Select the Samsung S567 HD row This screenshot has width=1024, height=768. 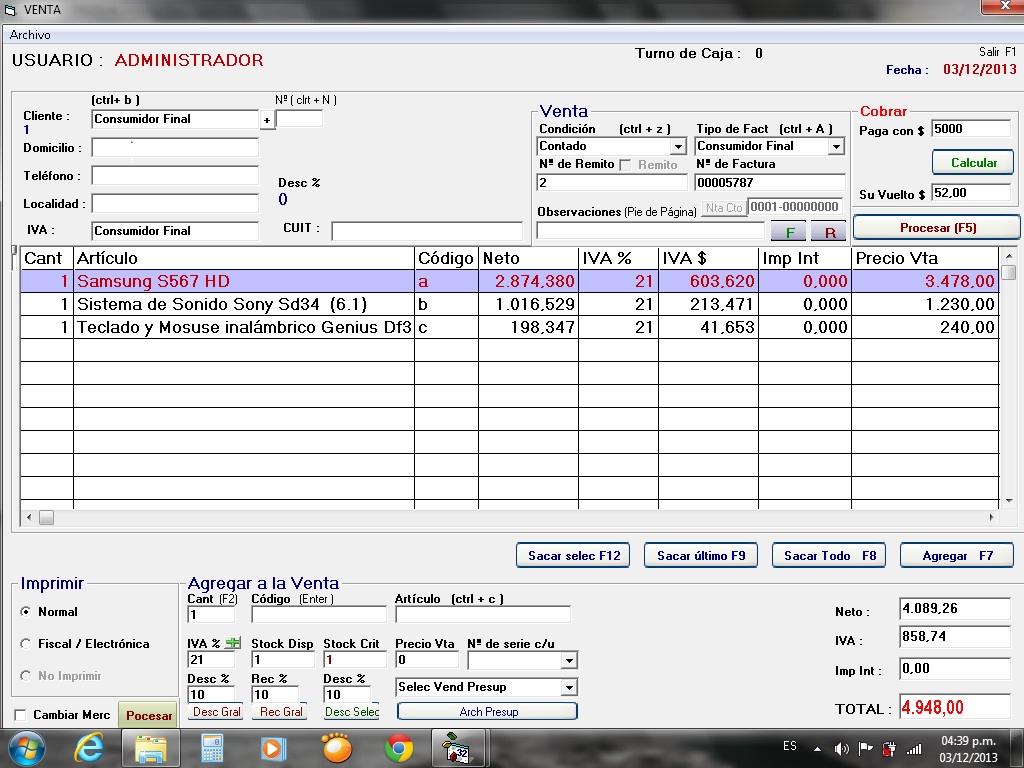509,281
